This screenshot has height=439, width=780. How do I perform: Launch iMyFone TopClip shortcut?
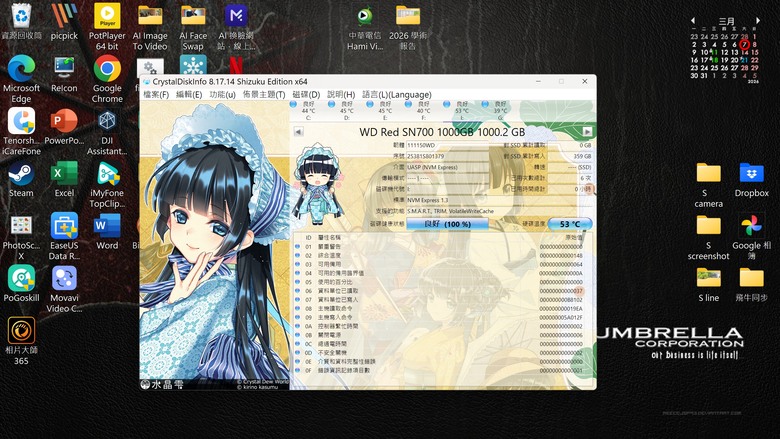click(x=107, y=184)
